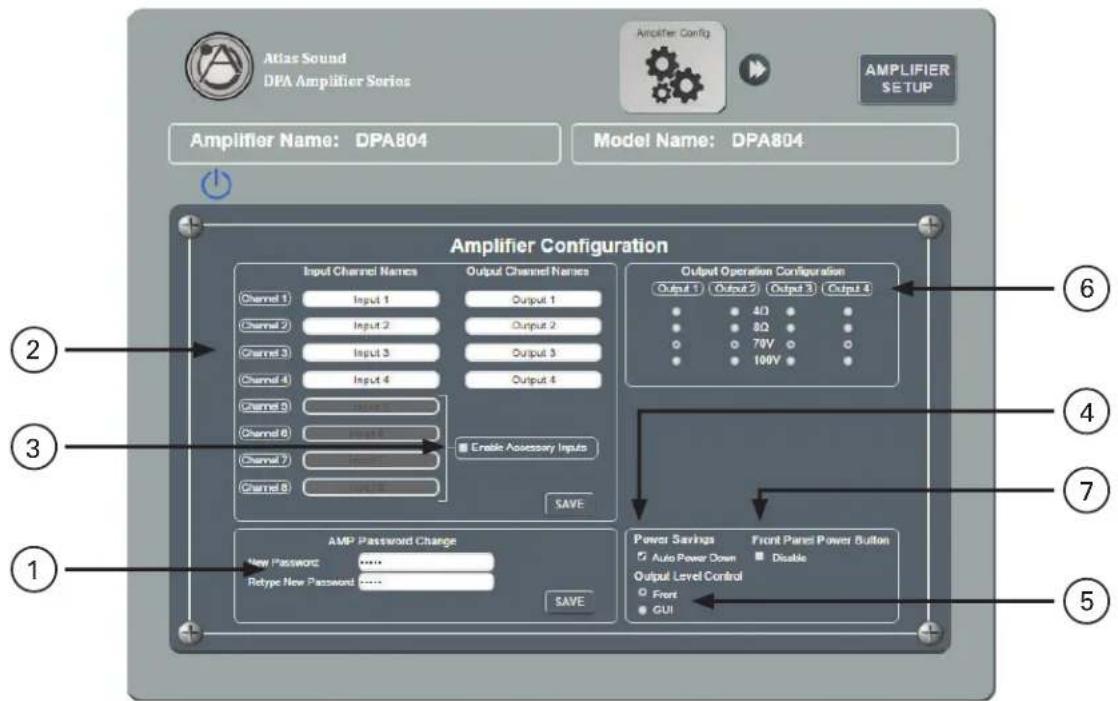Edit the Input 2 channel name field
The height and width of the screenshot is (701, 1118).
click(x=371, y=326)
